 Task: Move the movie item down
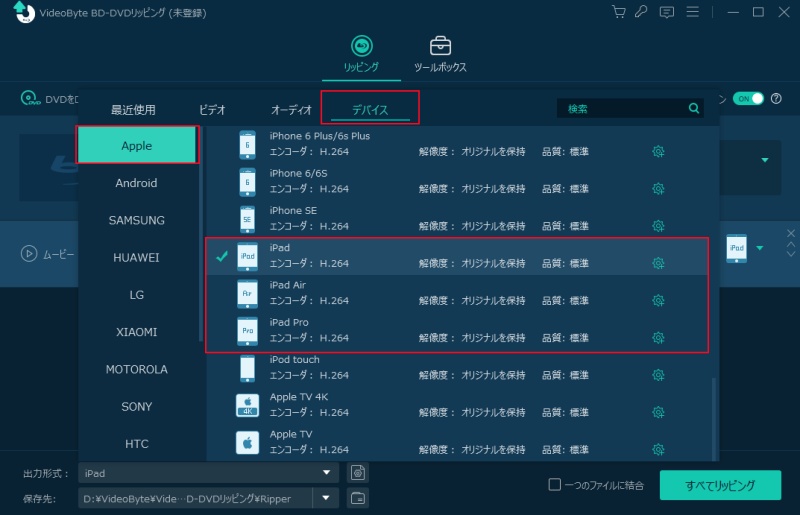791,254
